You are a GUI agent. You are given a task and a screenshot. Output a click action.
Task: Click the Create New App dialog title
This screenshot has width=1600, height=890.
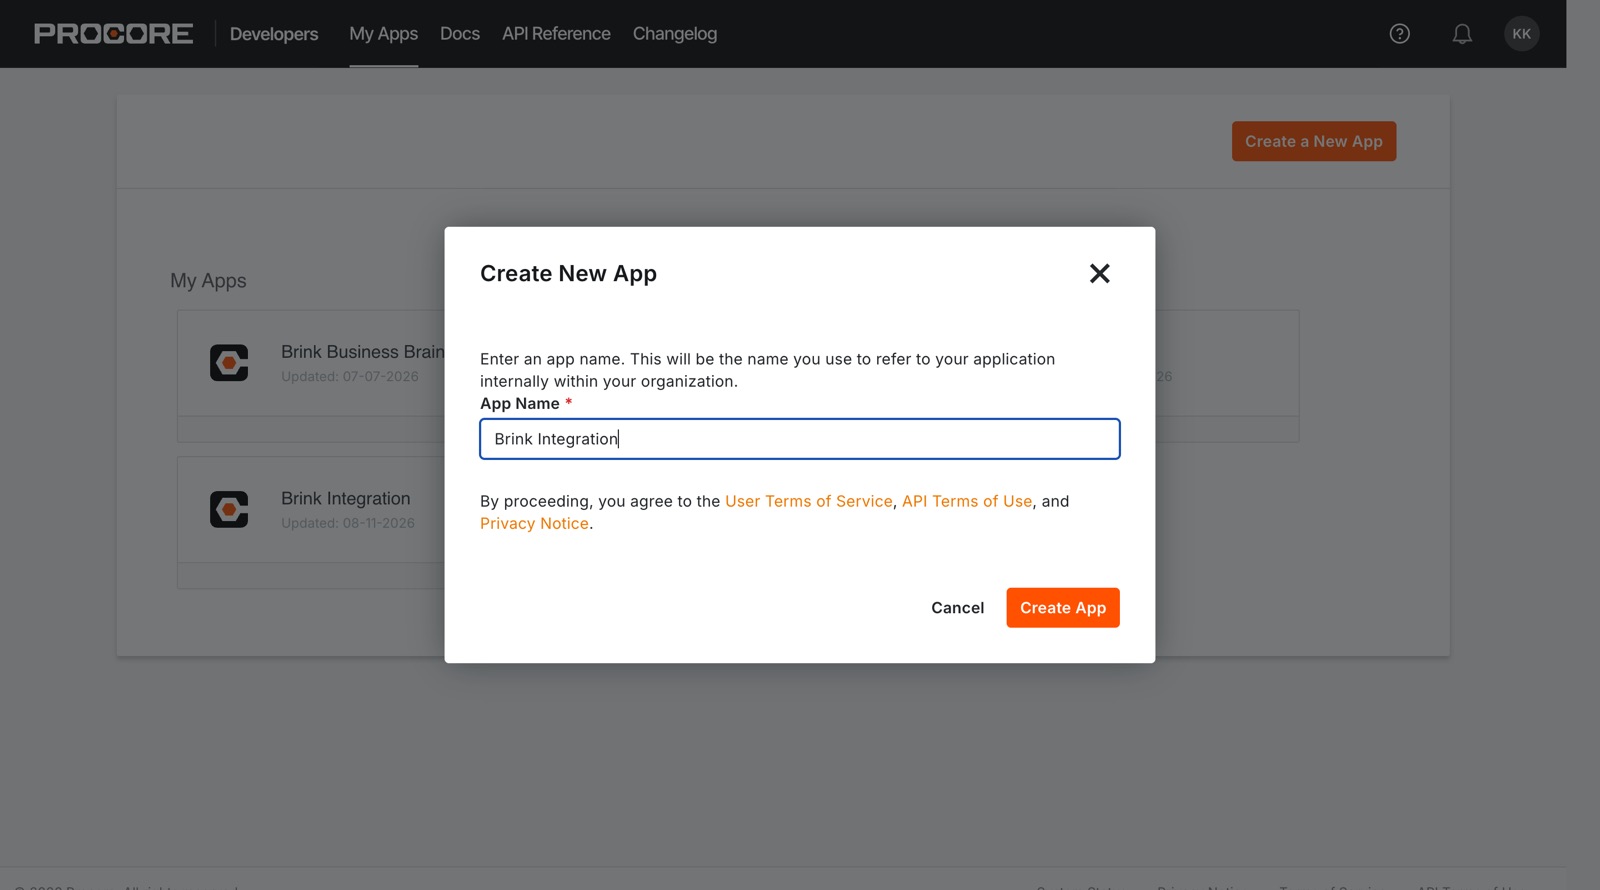[568, 274]
